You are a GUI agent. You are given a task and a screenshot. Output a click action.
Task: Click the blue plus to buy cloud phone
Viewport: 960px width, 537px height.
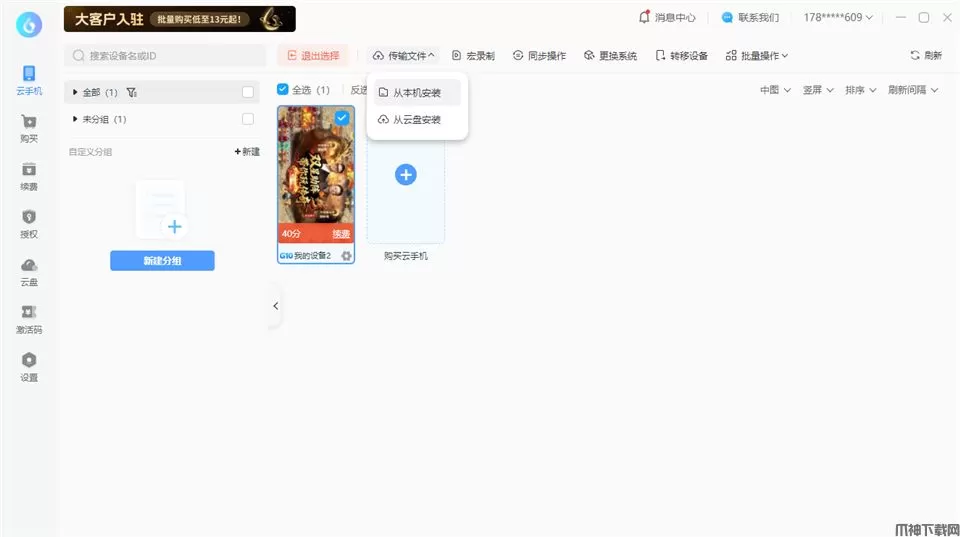(x=405, y=175)
